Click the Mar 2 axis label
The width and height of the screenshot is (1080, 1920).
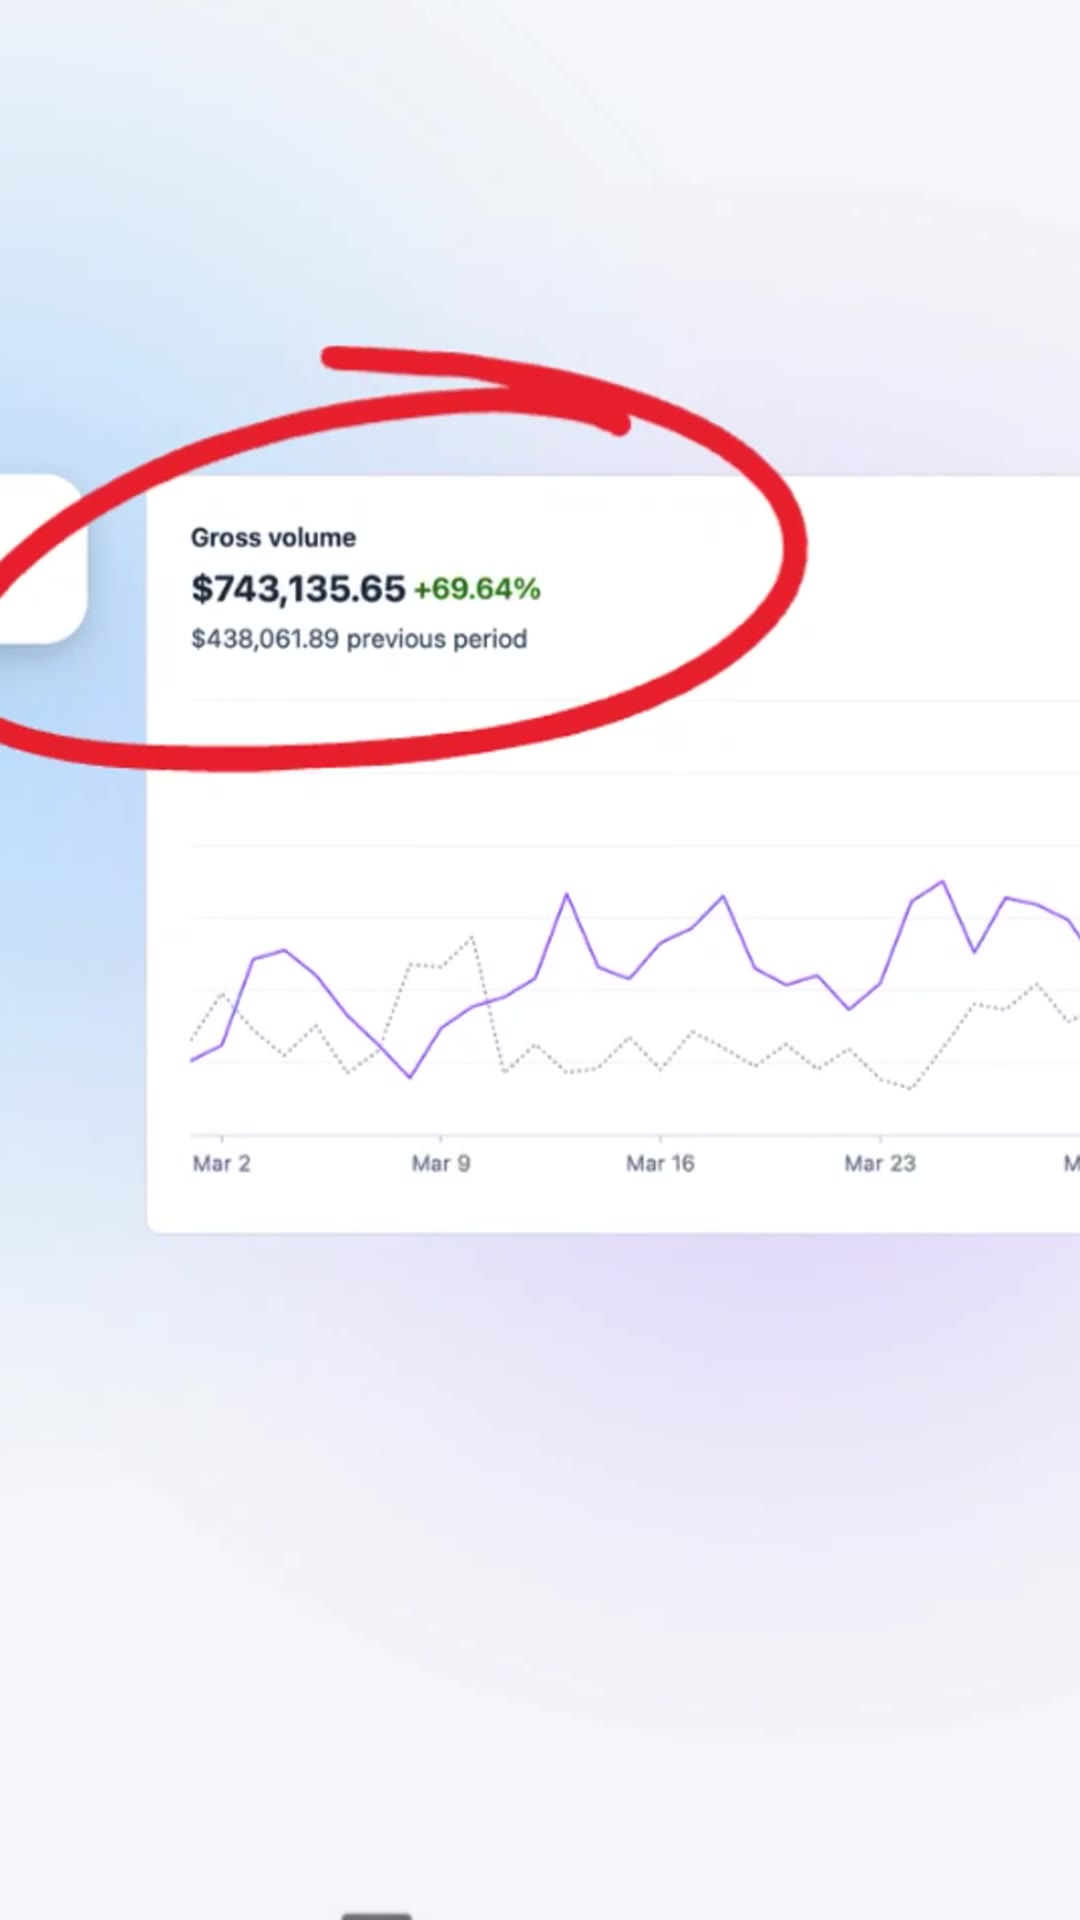[x=221, y=1163]
